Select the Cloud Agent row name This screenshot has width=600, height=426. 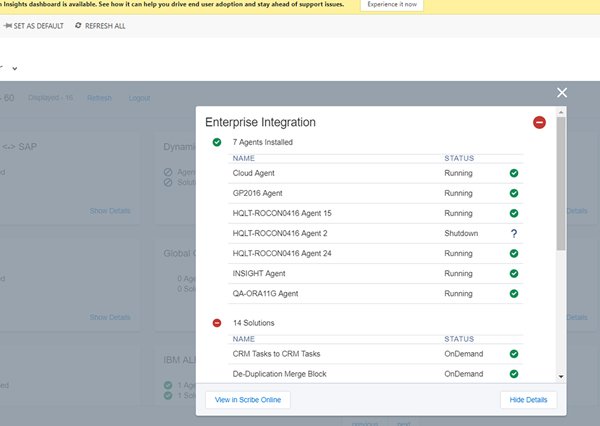(253, 173)
